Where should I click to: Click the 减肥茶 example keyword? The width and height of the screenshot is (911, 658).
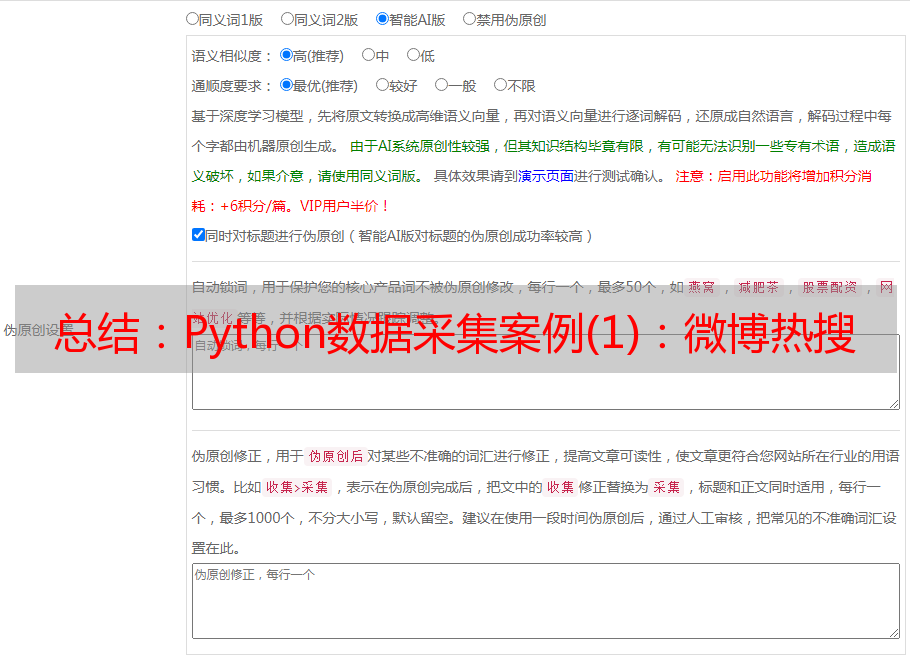pos(758,287)
